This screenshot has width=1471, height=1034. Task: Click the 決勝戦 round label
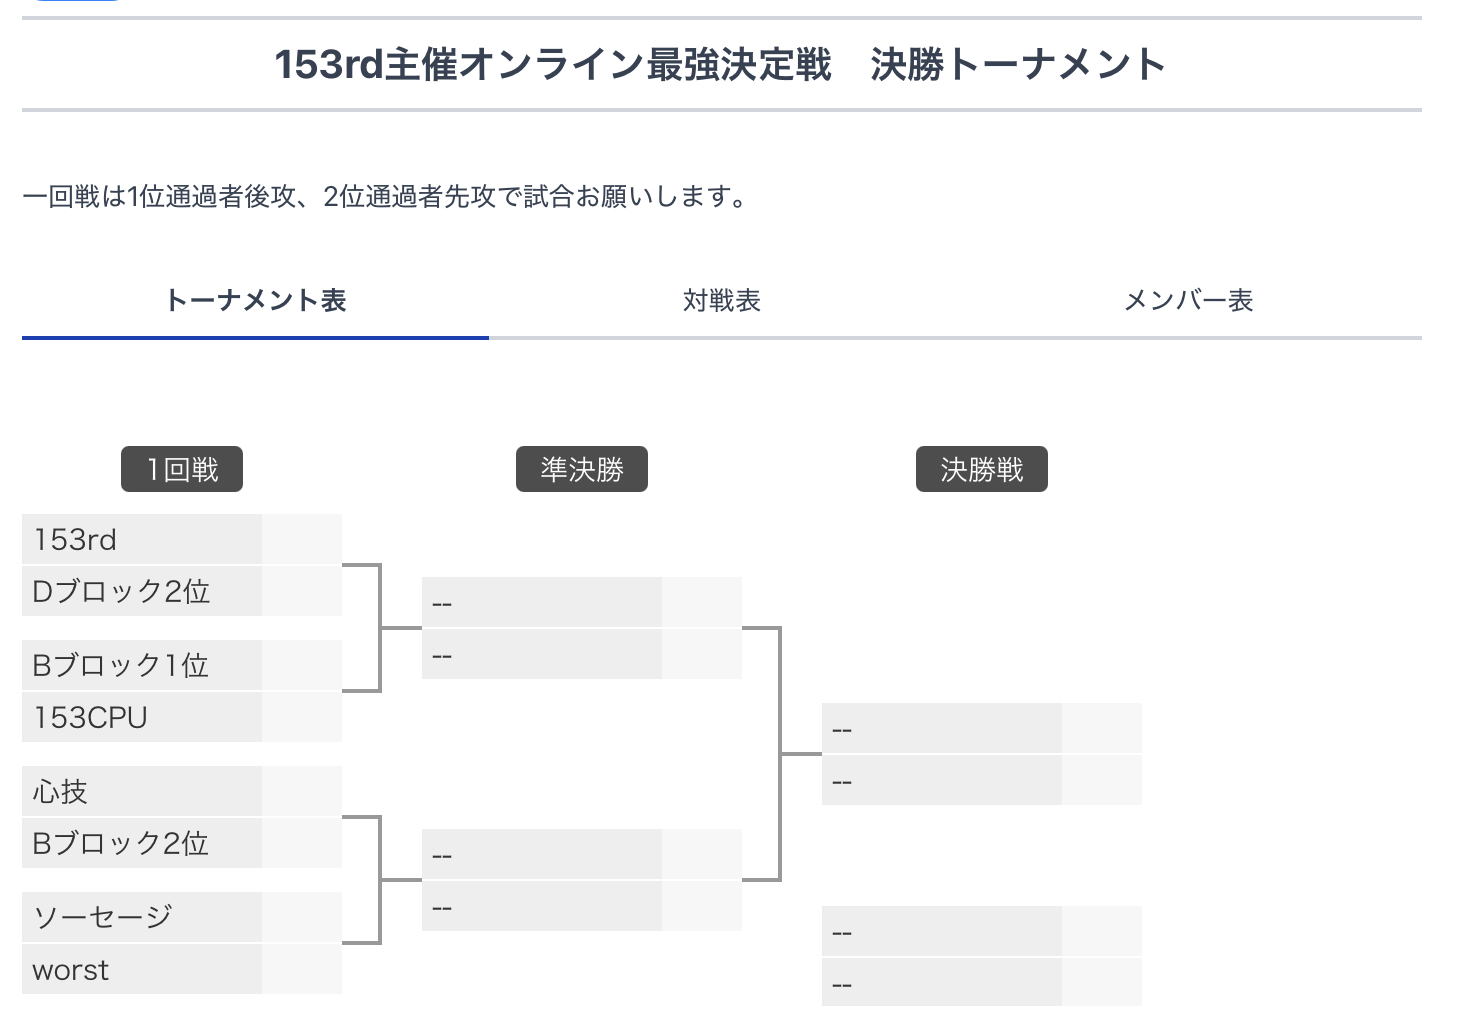pos(982,469)
